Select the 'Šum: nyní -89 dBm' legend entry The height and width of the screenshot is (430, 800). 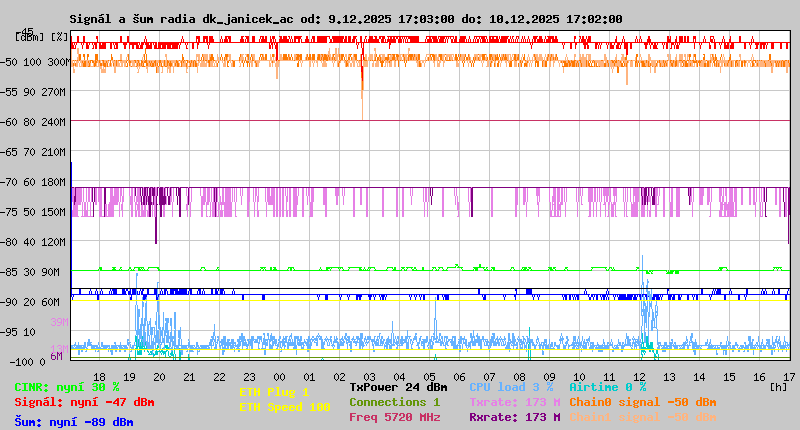[x=74, y=422]
